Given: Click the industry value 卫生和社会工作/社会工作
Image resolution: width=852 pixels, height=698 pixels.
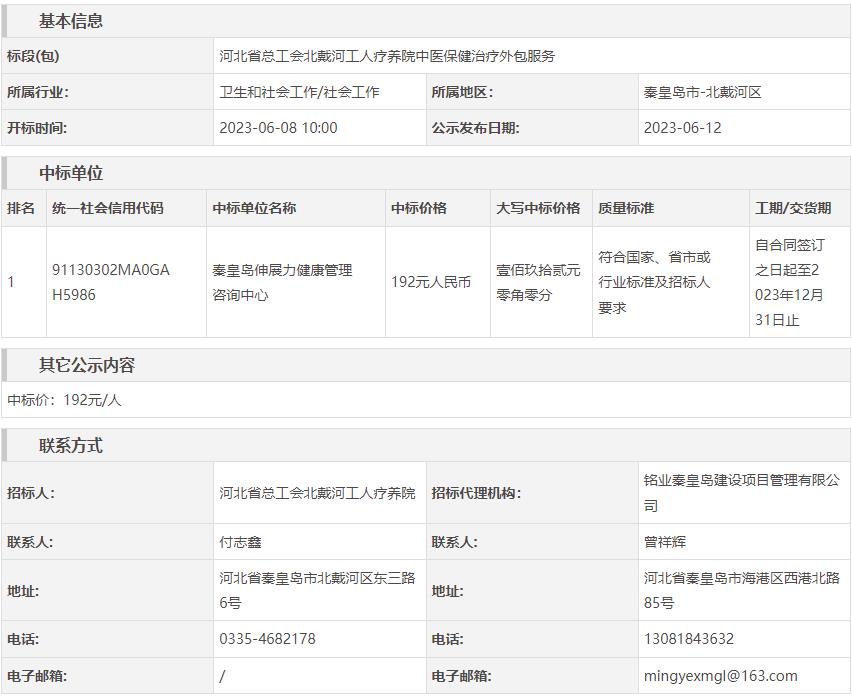Looking at the screenshot, I should click(x=299, y=92).
